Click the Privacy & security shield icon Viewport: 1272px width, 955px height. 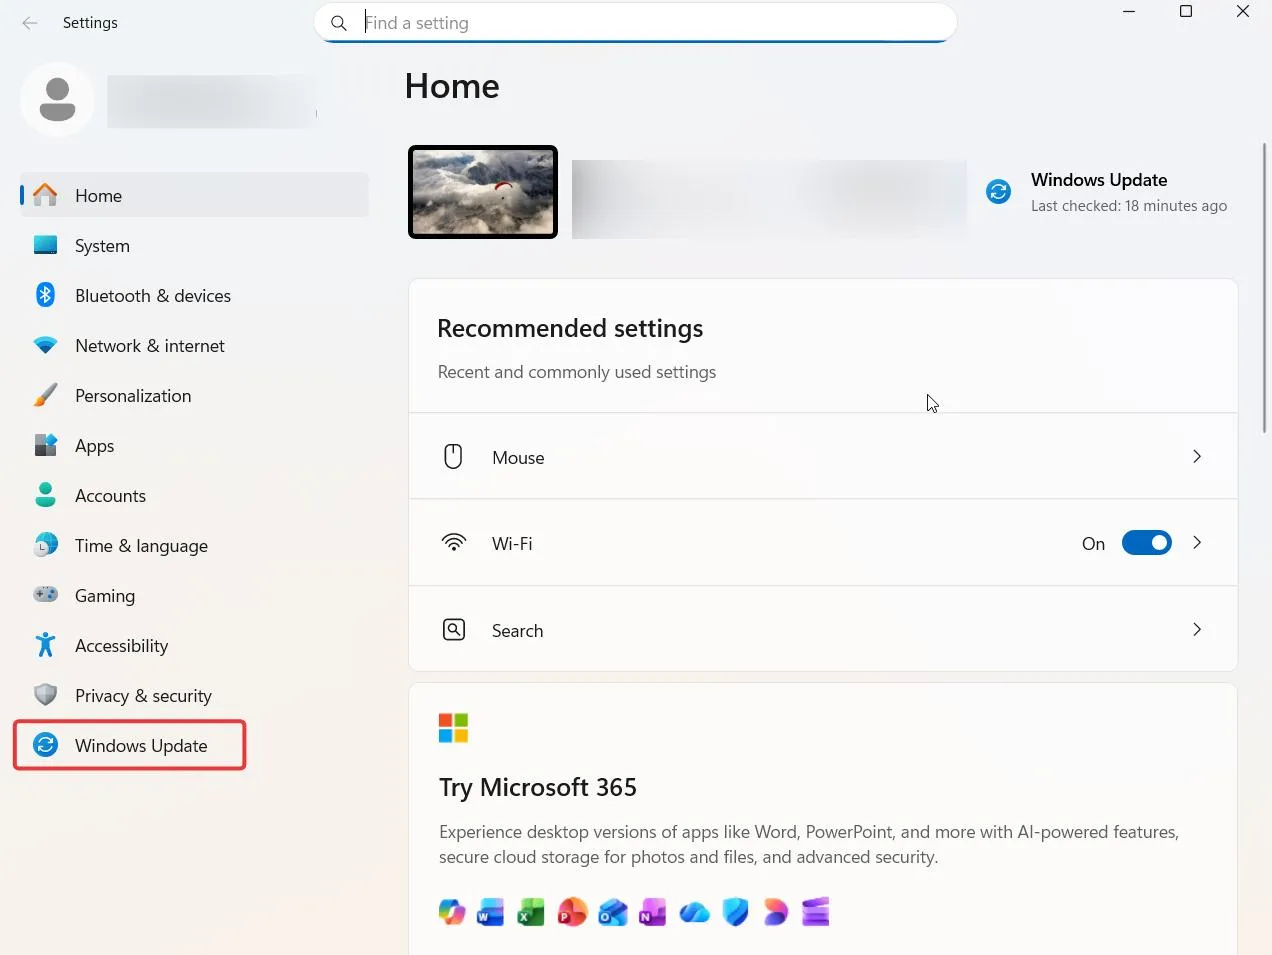point(45,695)
